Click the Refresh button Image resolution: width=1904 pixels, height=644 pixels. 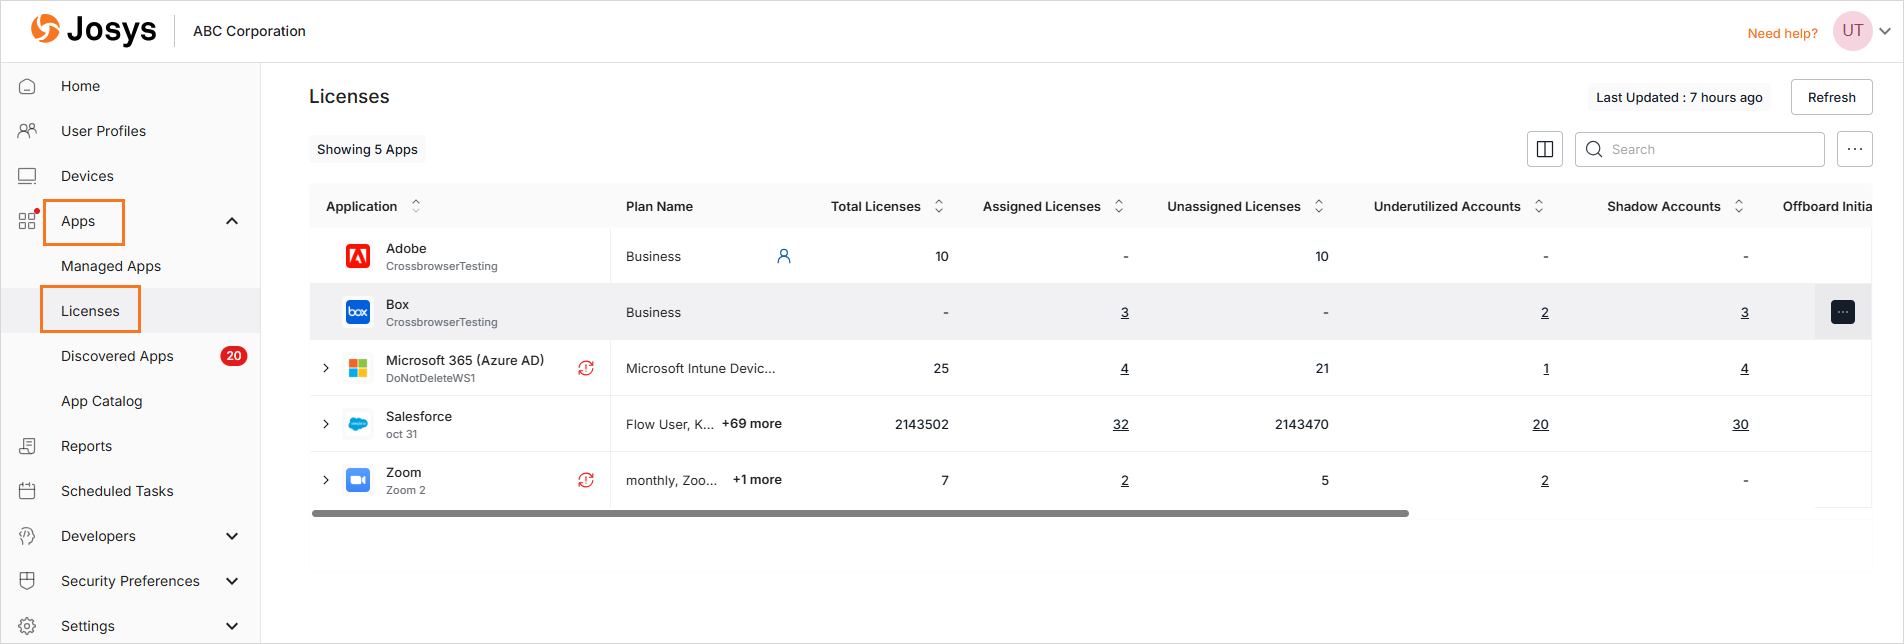[x=1832, y=97]
